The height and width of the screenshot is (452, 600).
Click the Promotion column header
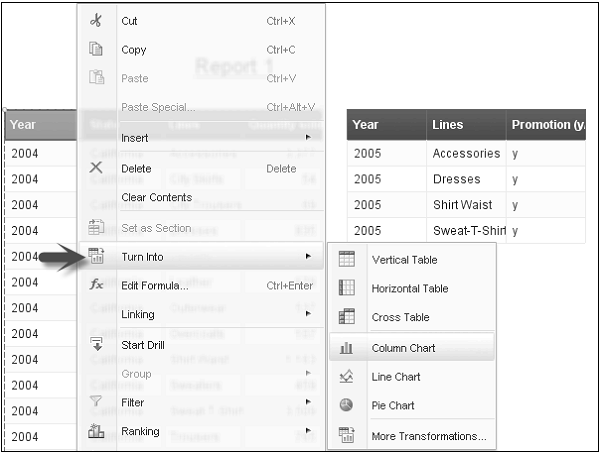(548, 125)
